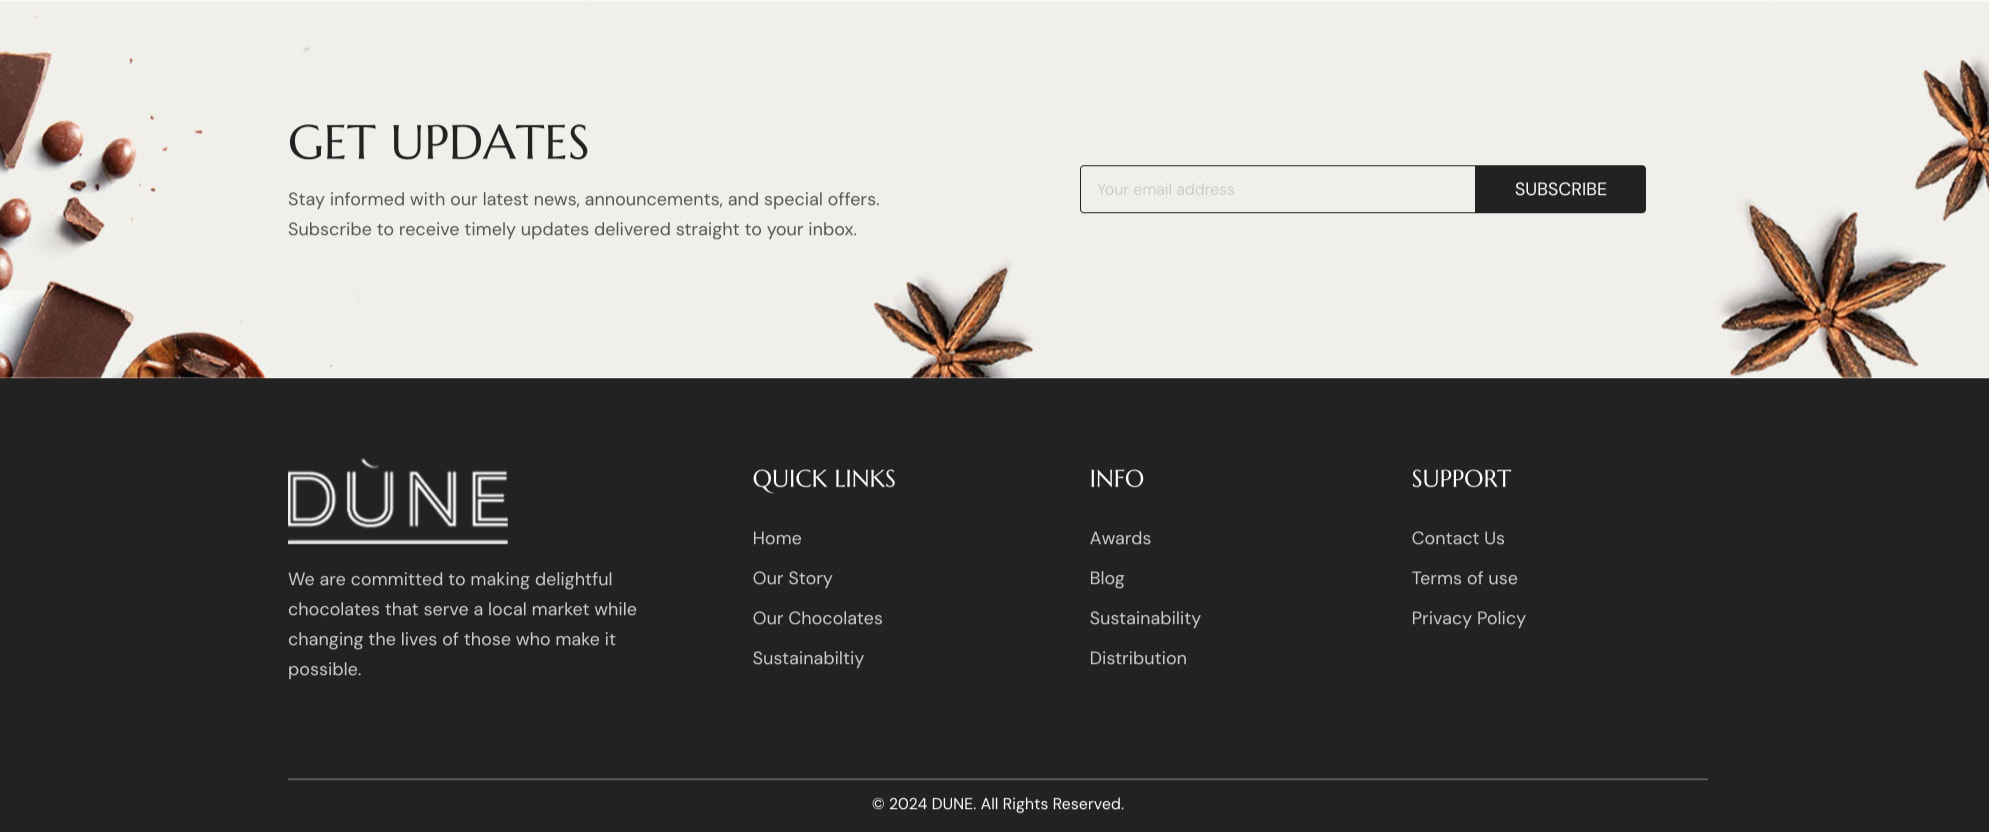Click the GET UPDATES heading
This screenshot has width=1989, height=832.
tap(438, 142)
